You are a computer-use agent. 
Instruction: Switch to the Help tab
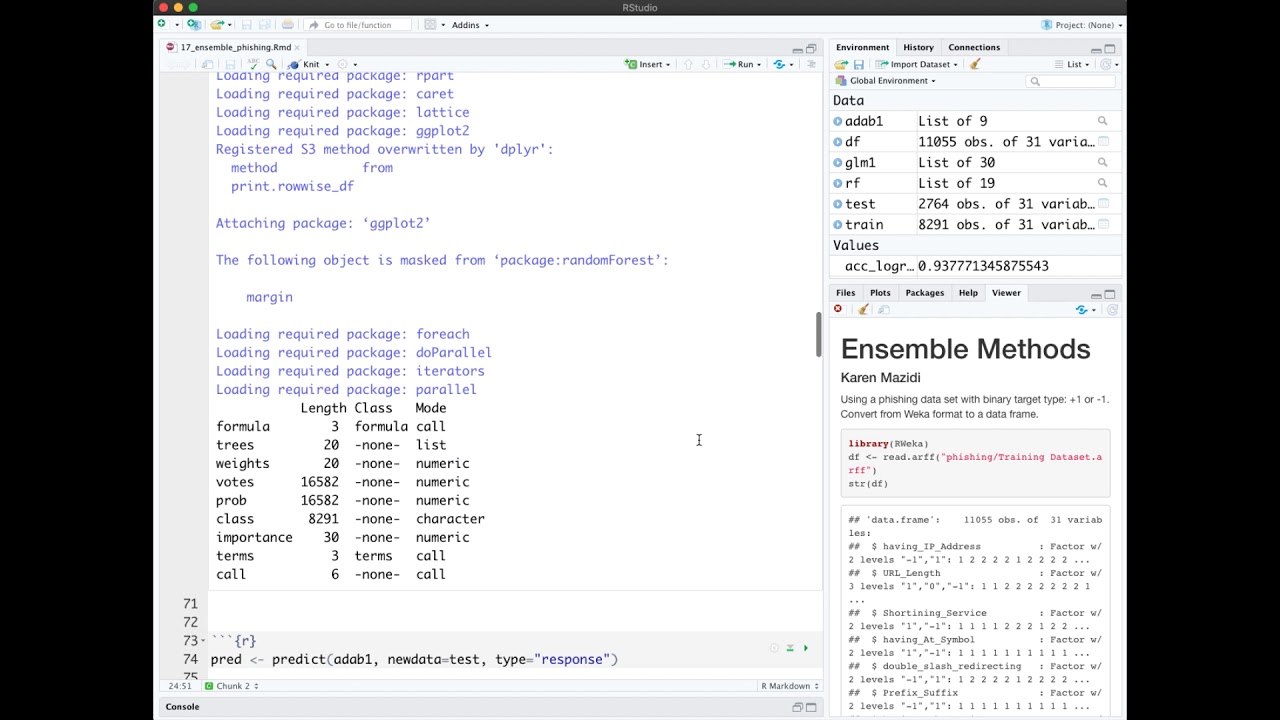tap(968, 293)
